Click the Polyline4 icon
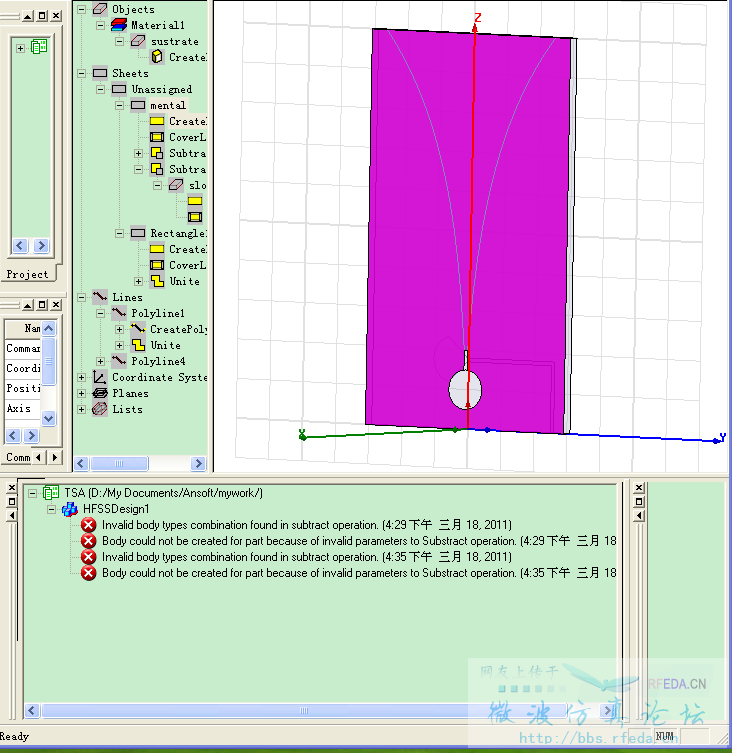 [x=119, y=361]
